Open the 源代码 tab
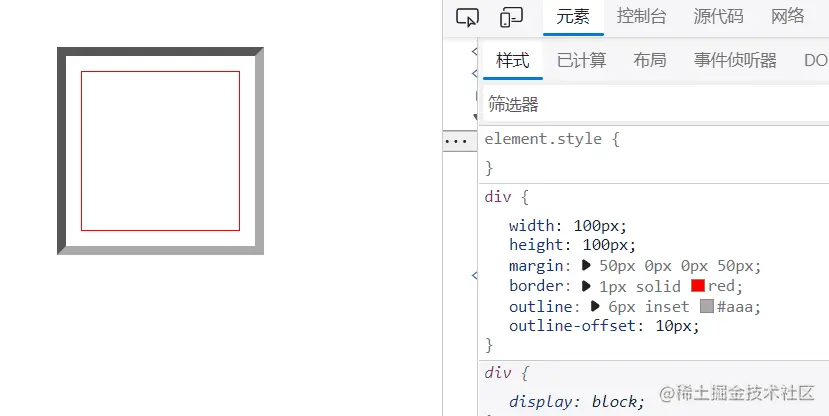 718,17
